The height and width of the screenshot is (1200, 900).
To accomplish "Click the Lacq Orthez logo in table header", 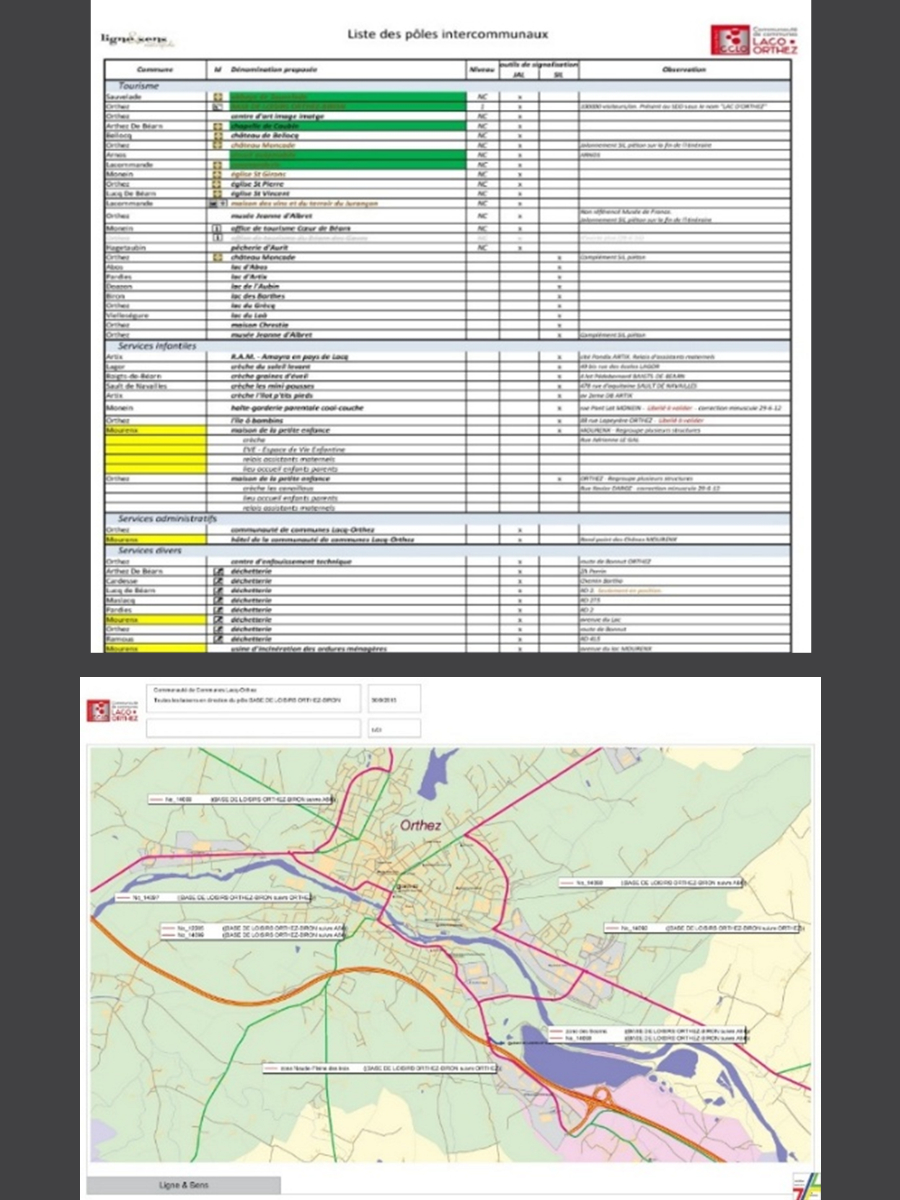I will click(x=760, y=39).
